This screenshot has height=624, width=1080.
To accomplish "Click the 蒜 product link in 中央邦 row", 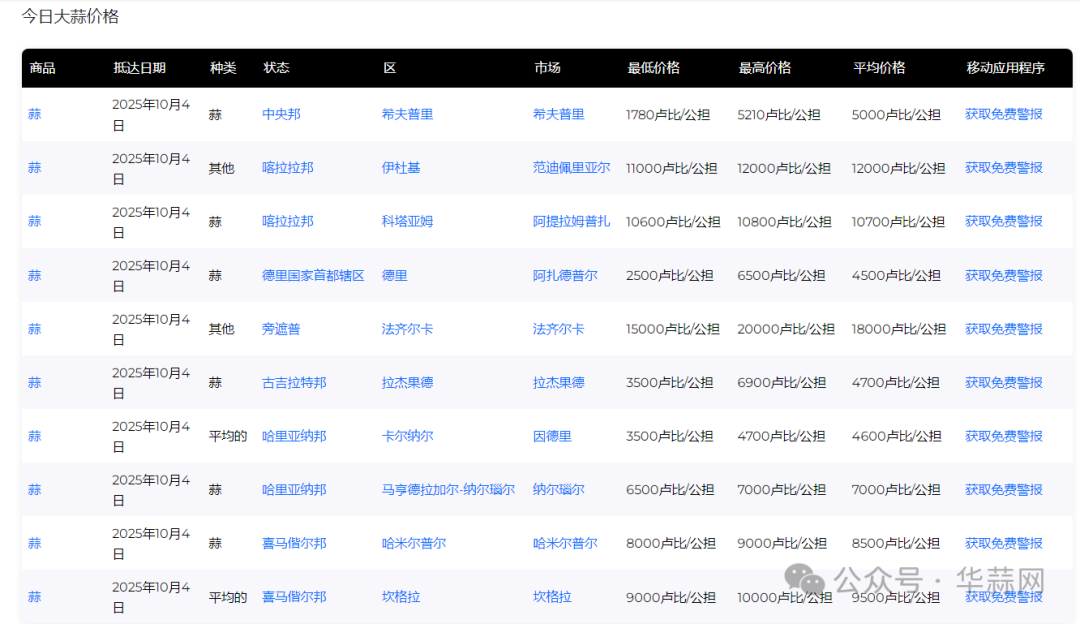I will 34,114.
